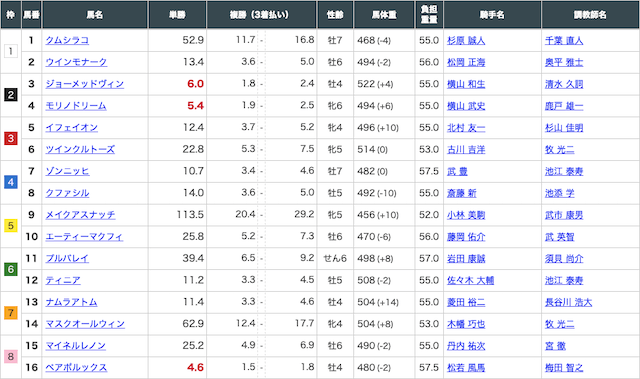Open horse link ナムラアトム
Viewport: 640px width, 379px height.
[x=71, y=302]
